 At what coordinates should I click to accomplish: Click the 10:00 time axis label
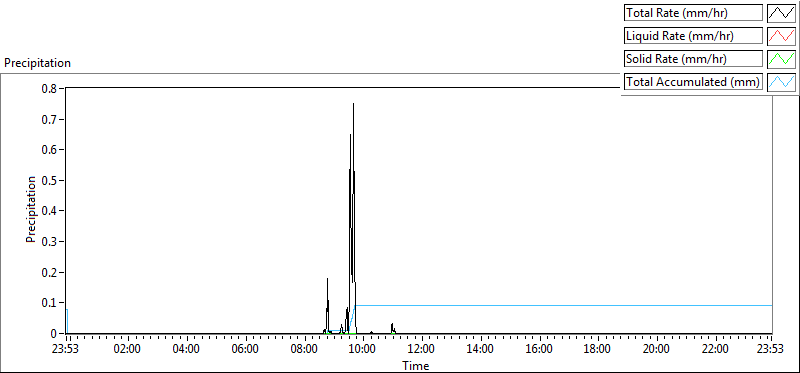pyautogui.click(x=362, y=350)
